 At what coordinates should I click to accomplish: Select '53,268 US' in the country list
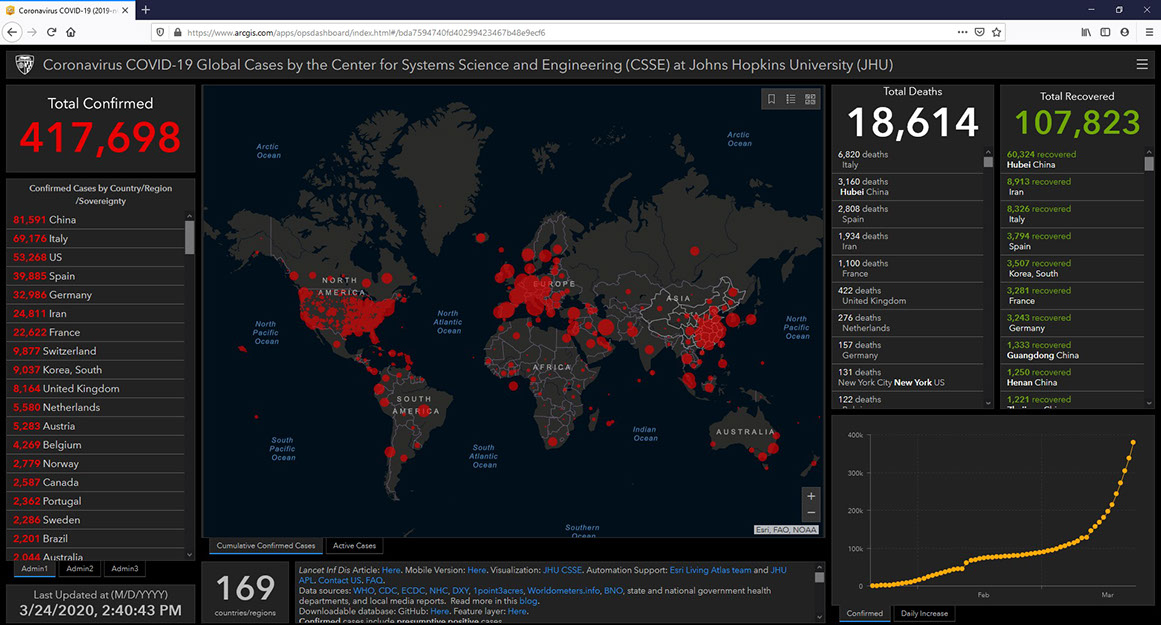point(96,257)
